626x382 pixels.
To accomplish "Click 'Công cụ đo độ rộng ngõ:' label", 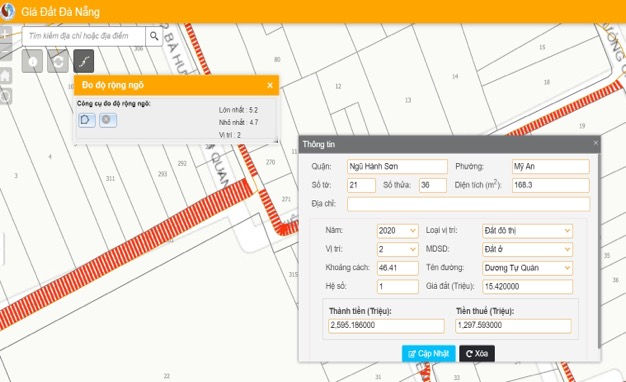I will click(114, 103).
